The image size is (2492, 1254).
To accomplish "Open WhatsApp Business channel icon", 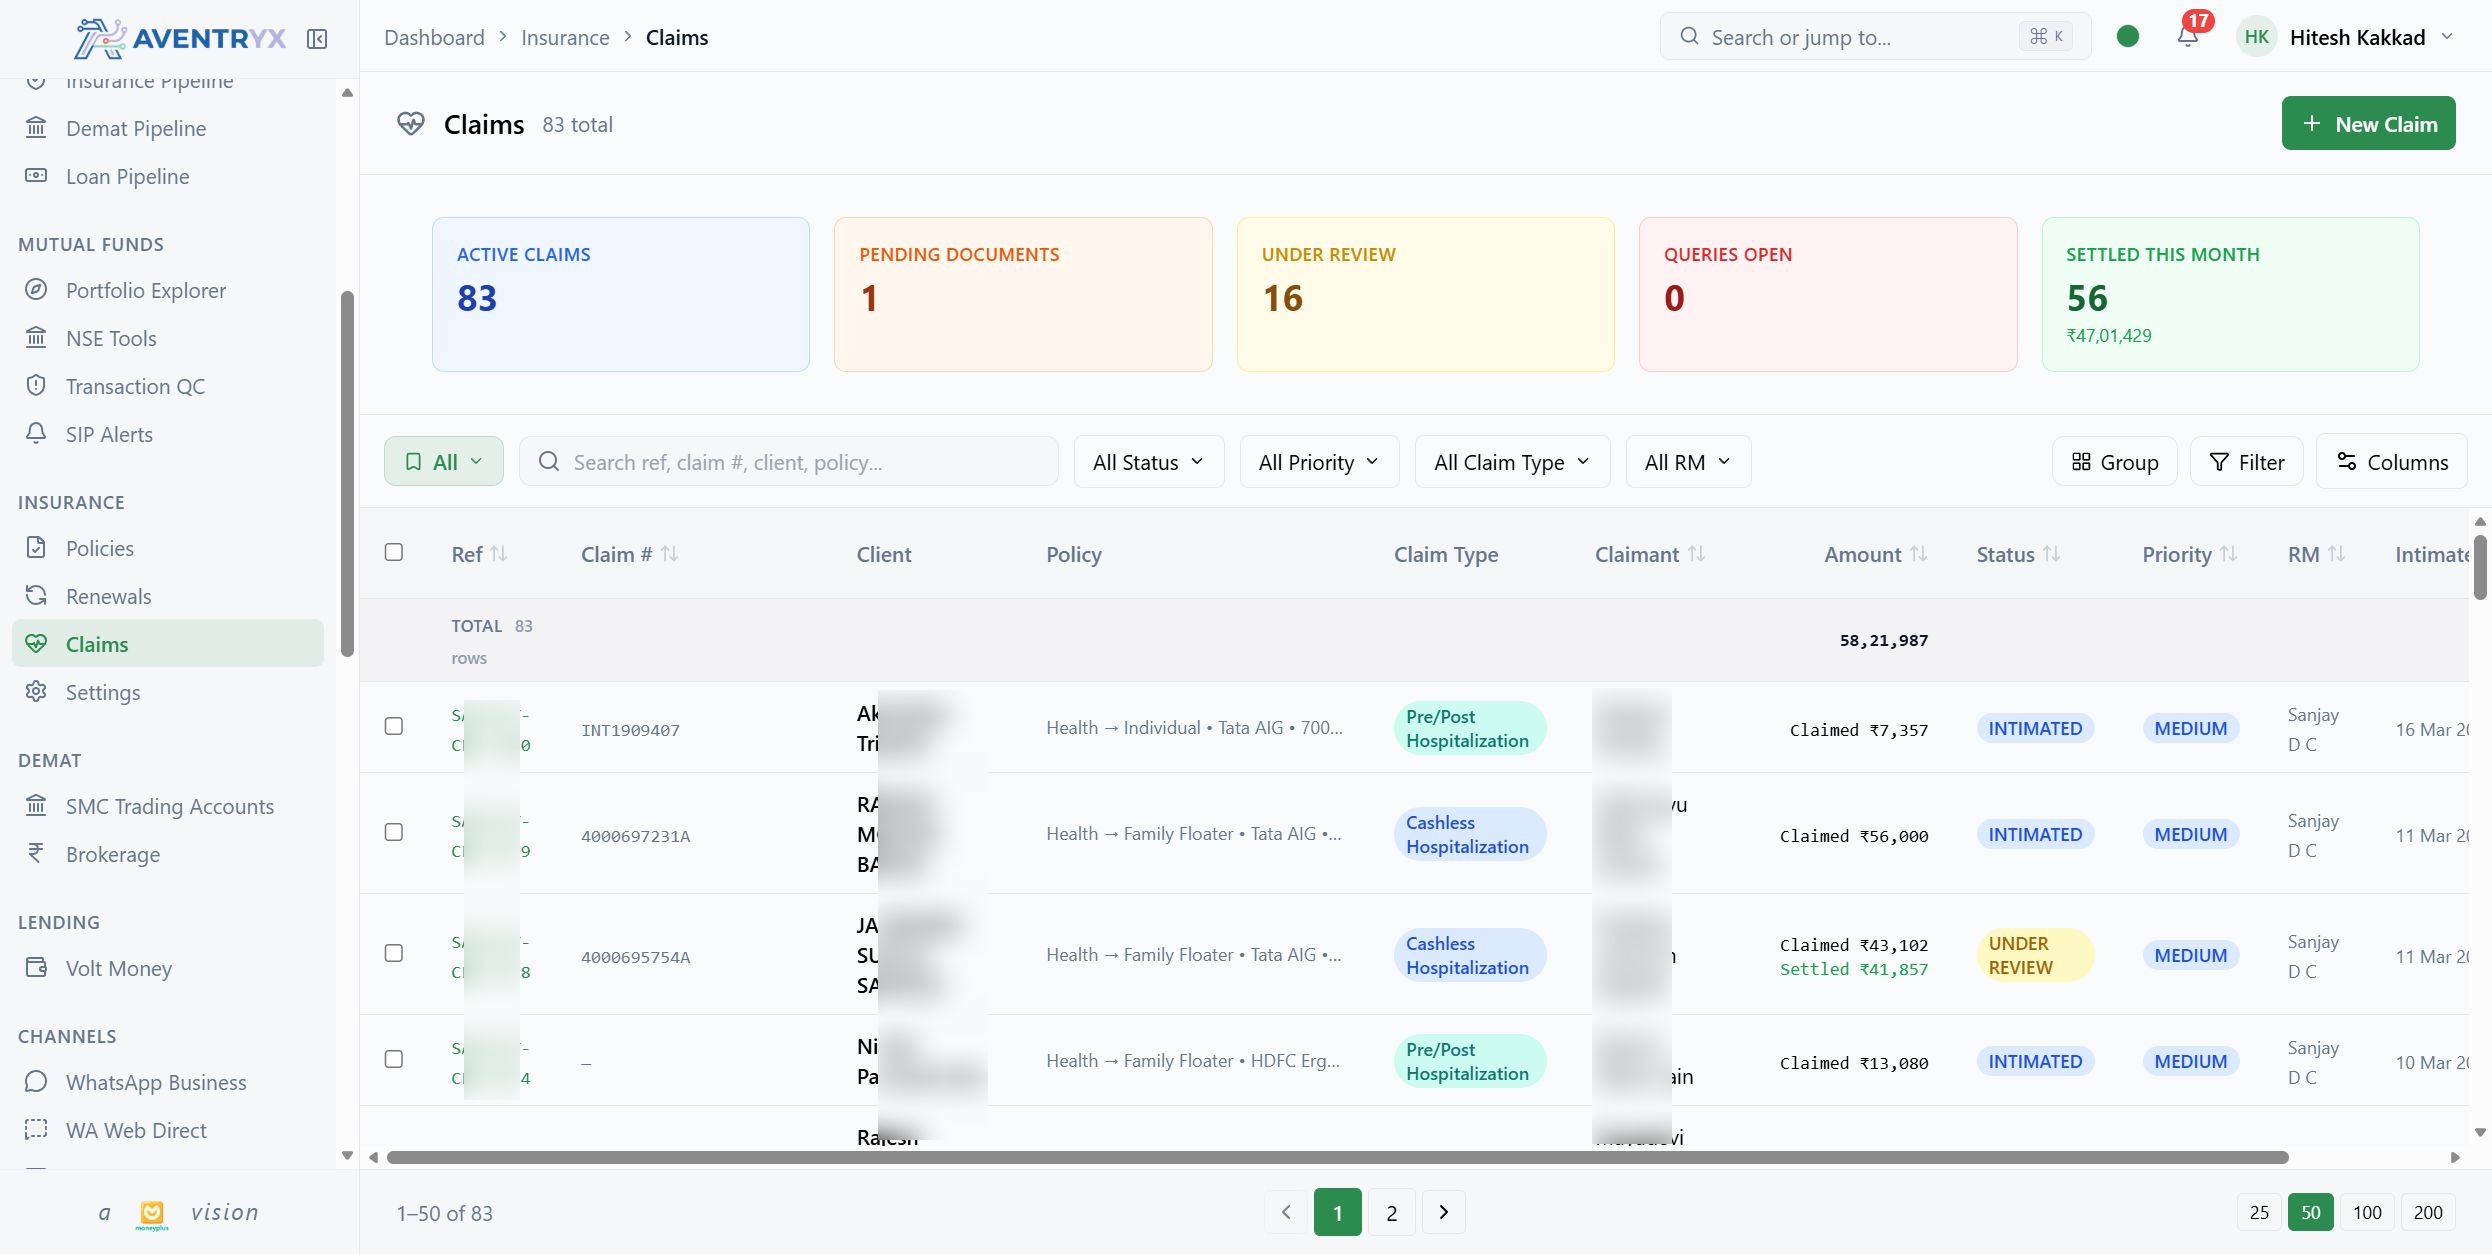I will point(36,1081).
